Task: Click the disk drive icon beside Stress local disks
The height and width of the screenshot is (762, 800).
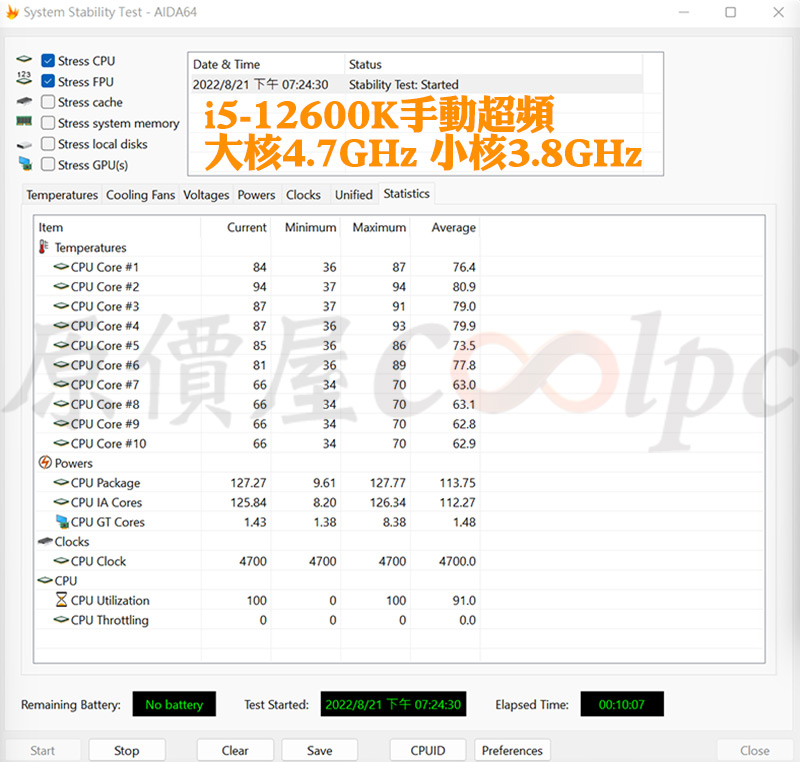Action: [24, 145]
